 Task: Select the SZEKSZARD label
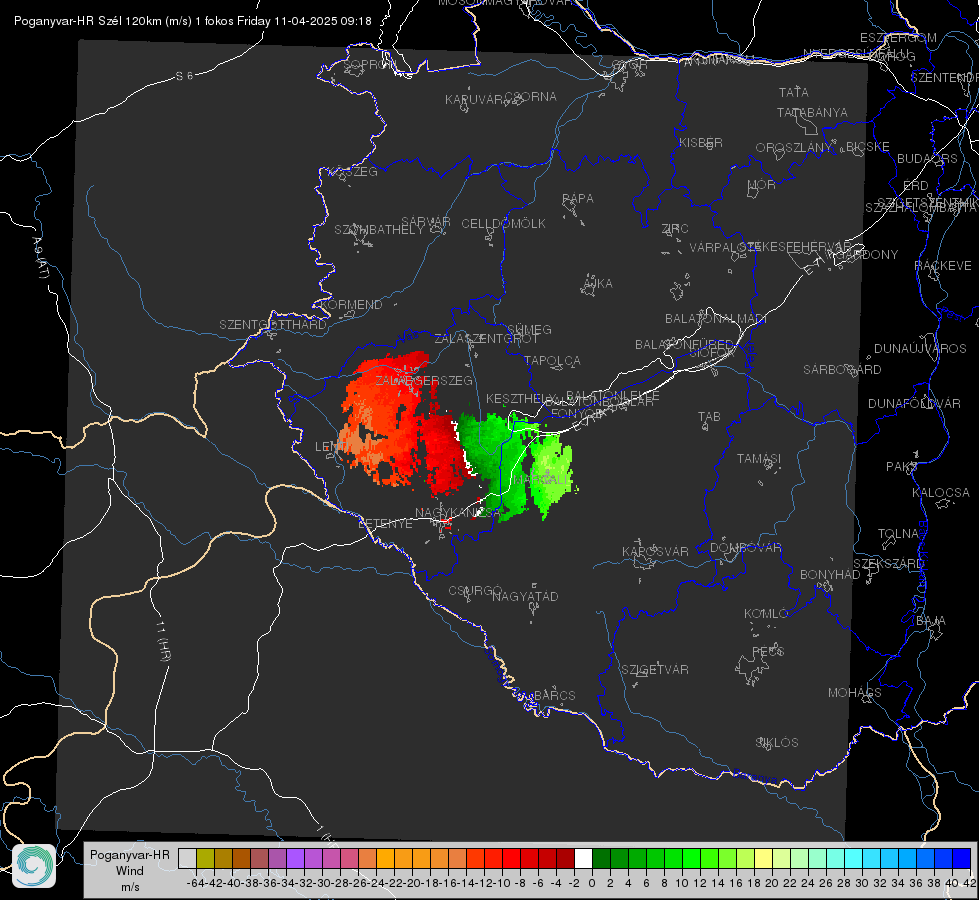point(888,564)
